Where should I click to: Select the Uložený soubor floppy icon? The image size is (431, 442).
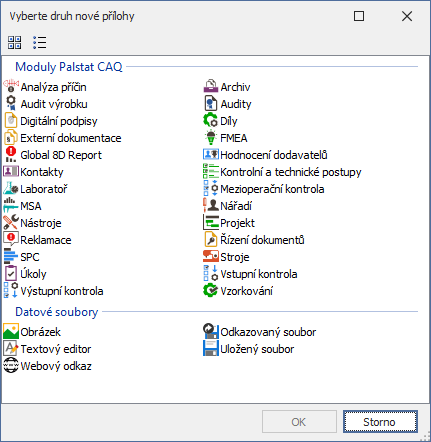point(211,349)
